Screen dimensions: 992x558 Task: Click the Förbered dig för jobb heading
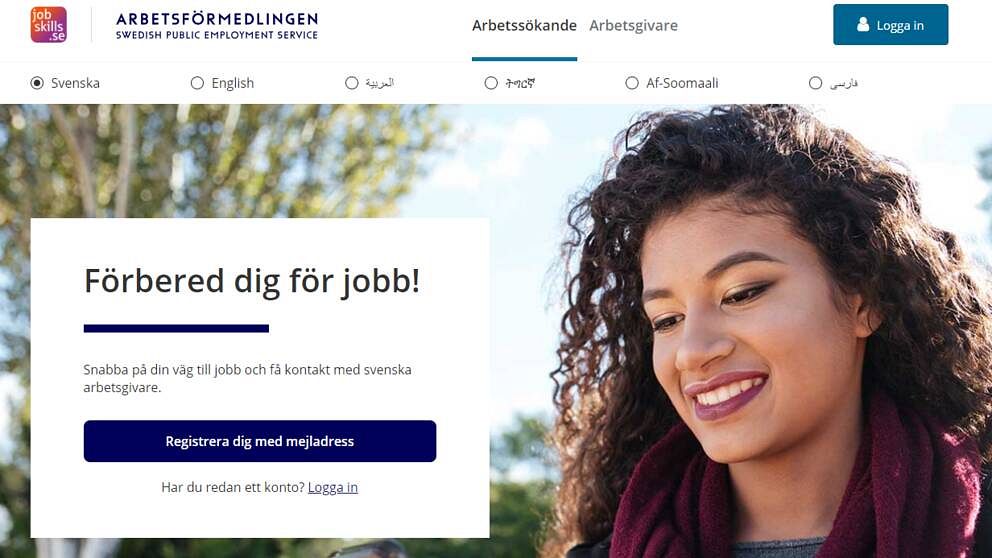click(x=252, y=281)
